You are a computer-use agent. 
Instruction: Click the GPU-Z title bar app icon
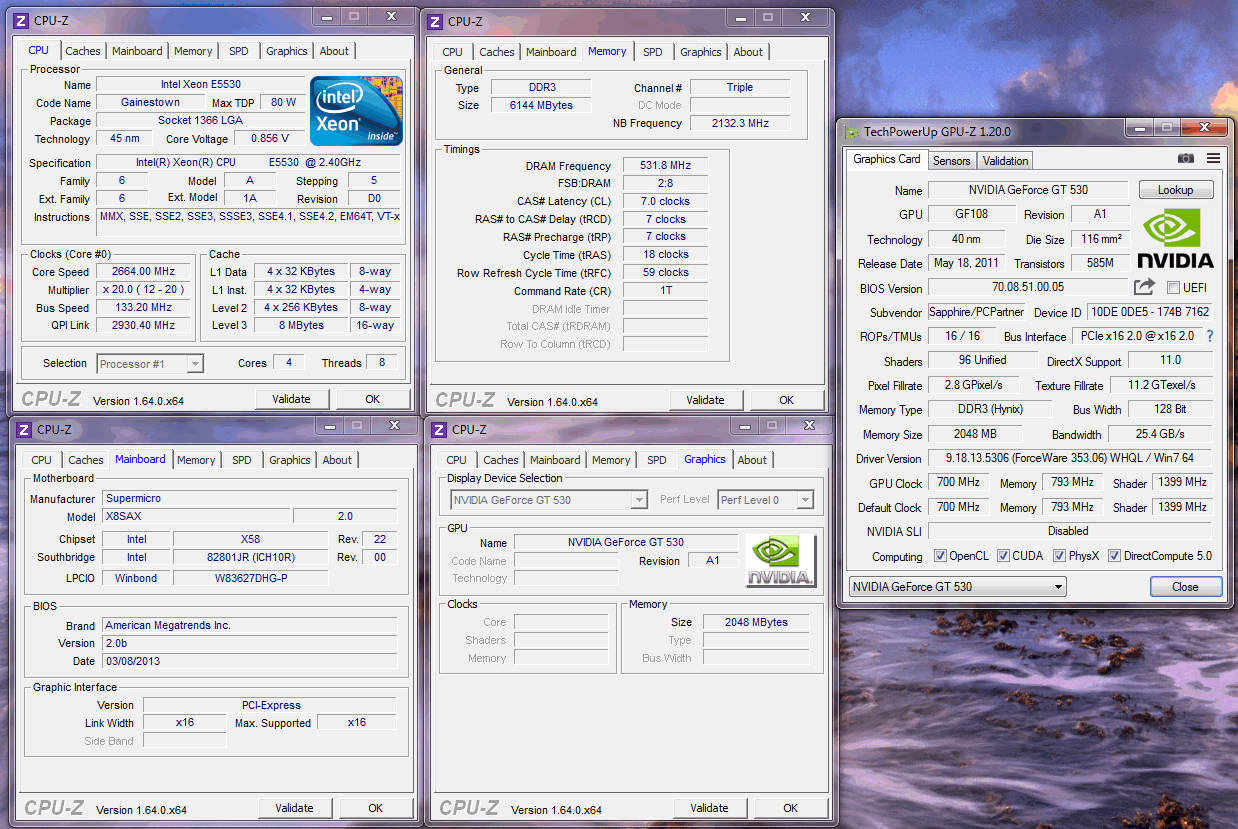(x=852, y=131)
